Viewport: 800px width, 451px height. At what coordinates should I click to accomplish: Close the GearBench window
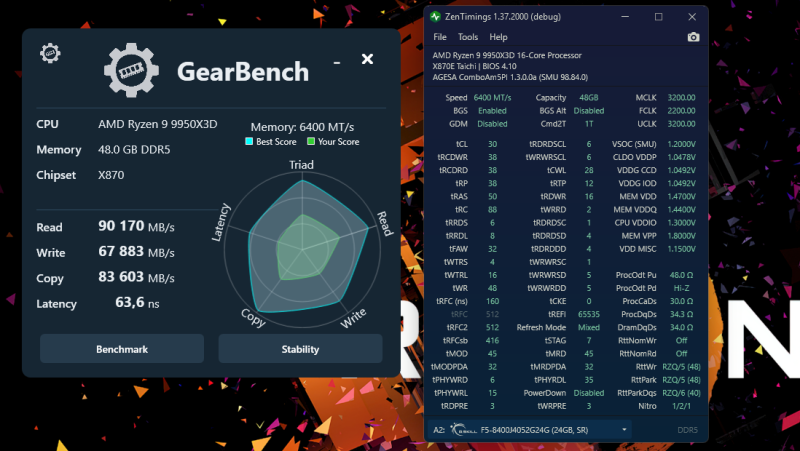tap(367, 59)
